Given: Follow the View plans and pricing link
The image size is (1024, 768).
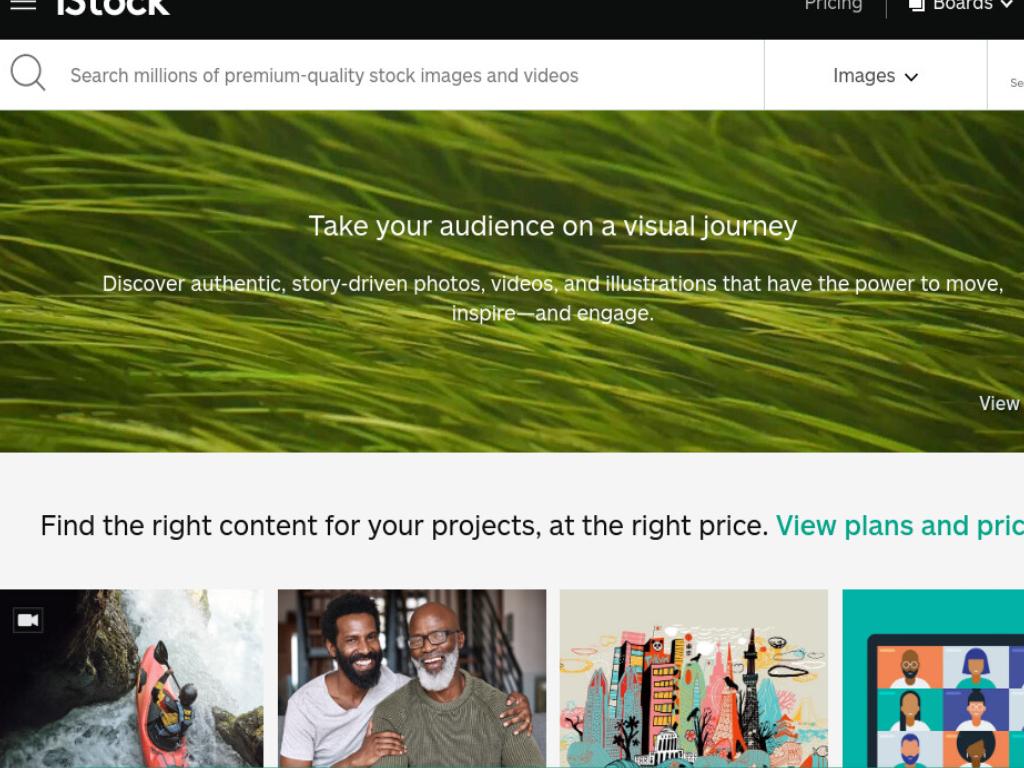Looking at the screenshot, I should (900, 526).
